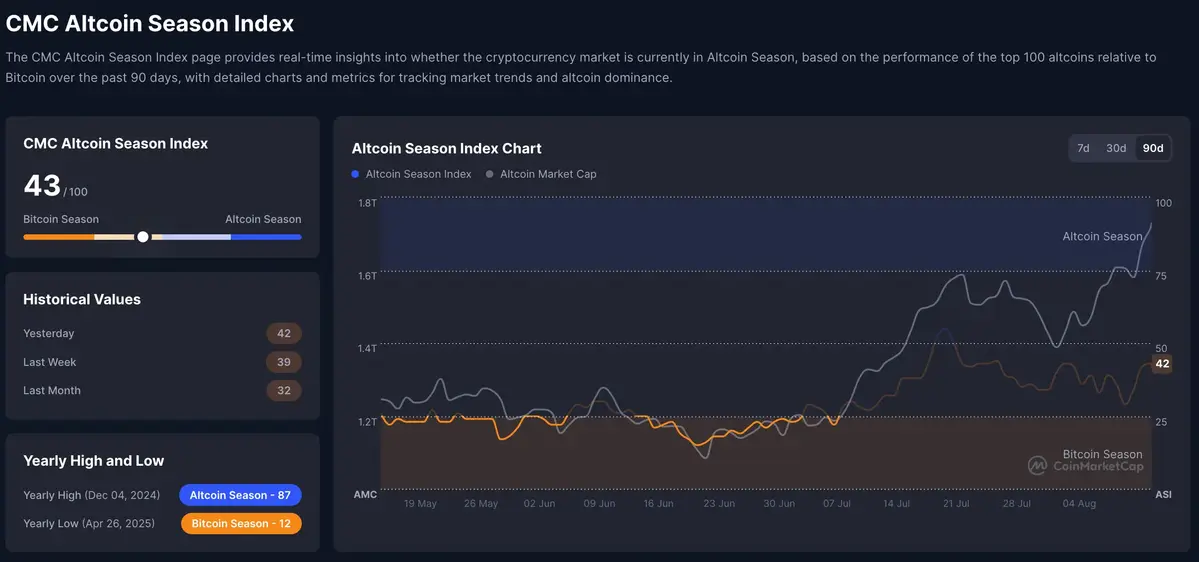Click the white index slider knob

142,237
